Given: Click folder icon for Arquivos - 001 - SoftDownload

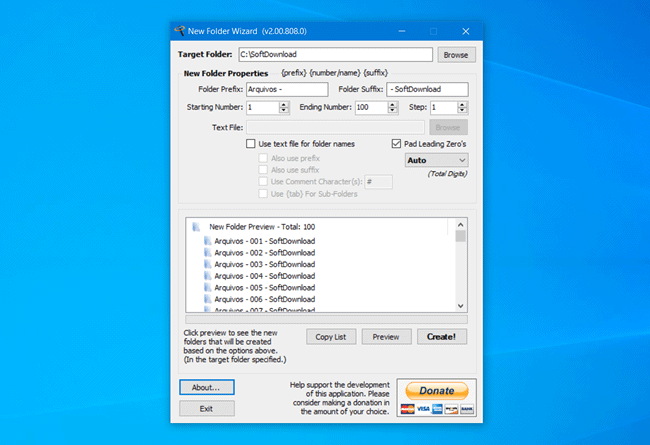Looking at the screenshot, I should 207,241.
